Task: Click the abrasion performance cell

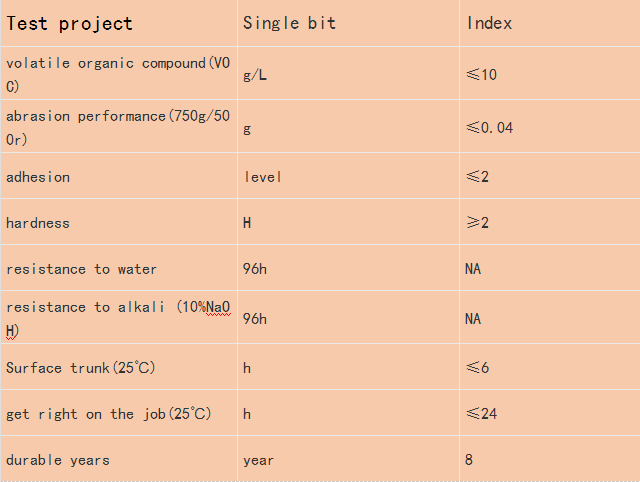Action: click(119, 127)
